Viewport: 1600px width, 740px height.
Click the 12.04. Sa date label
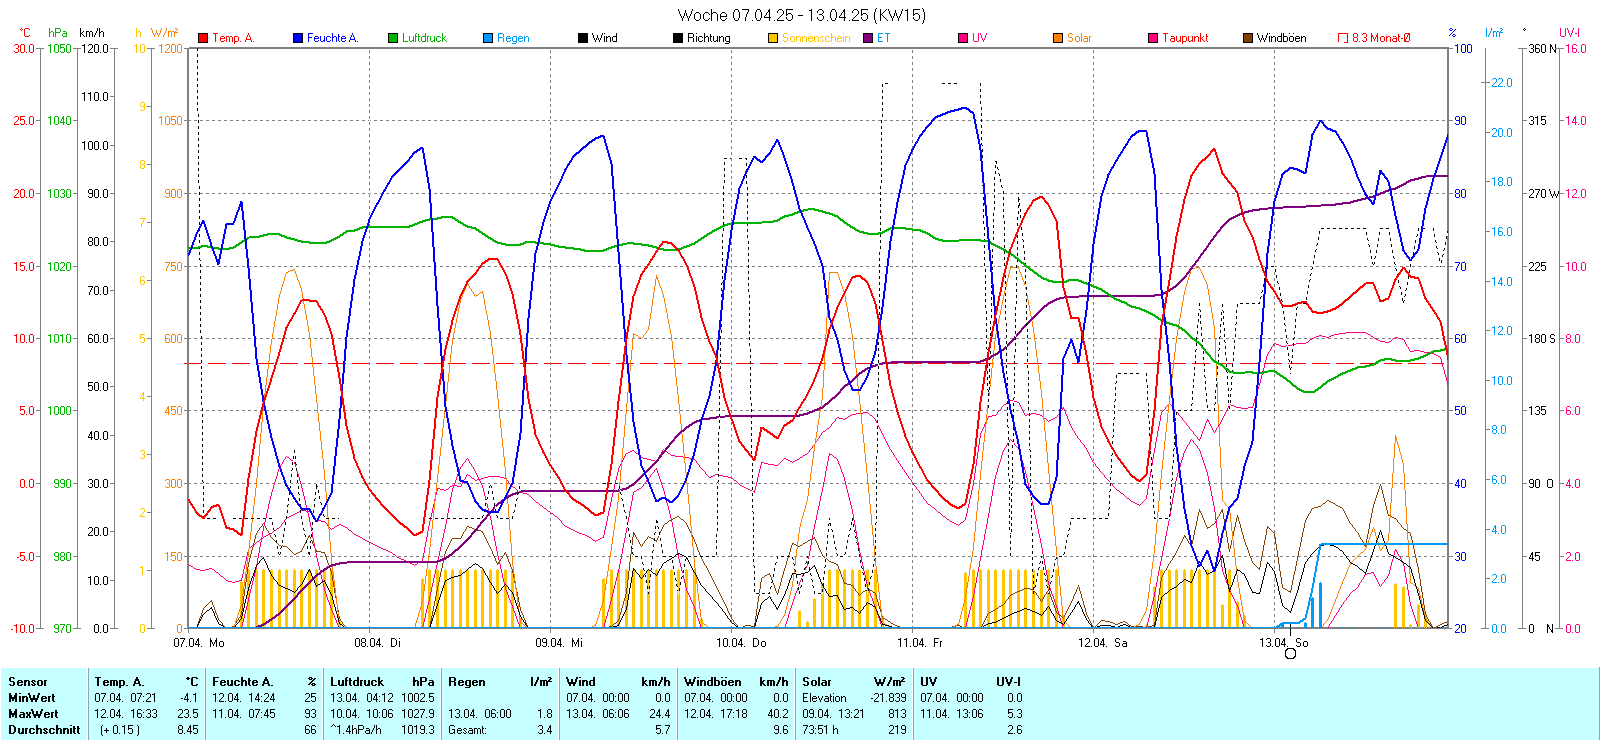(1102, 643)
